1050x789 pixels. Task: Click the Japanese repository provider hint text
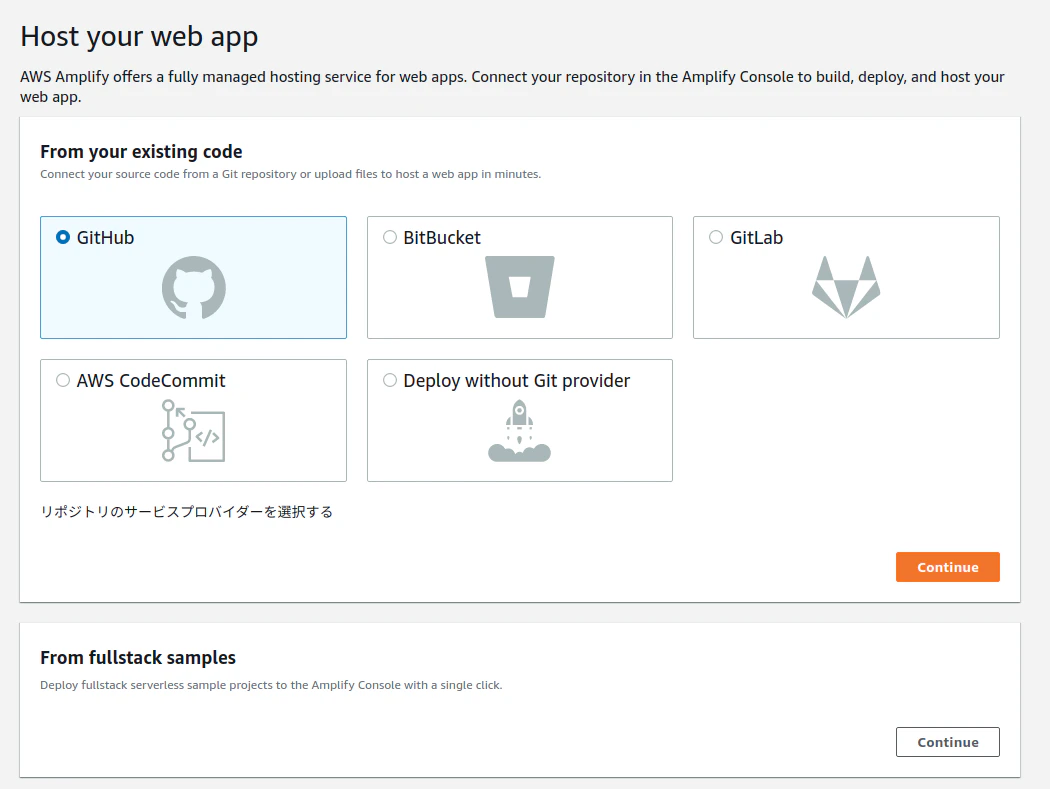click(x=186, y=512)
